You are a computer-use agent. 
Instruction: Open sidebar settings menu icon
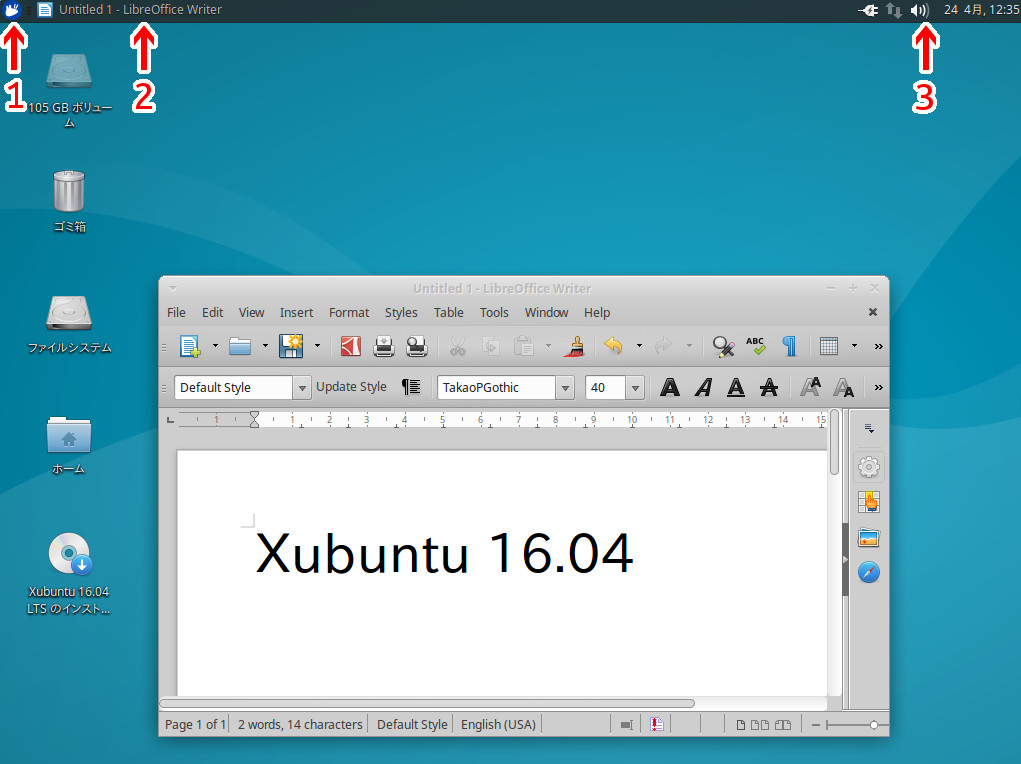coord(869,429)
